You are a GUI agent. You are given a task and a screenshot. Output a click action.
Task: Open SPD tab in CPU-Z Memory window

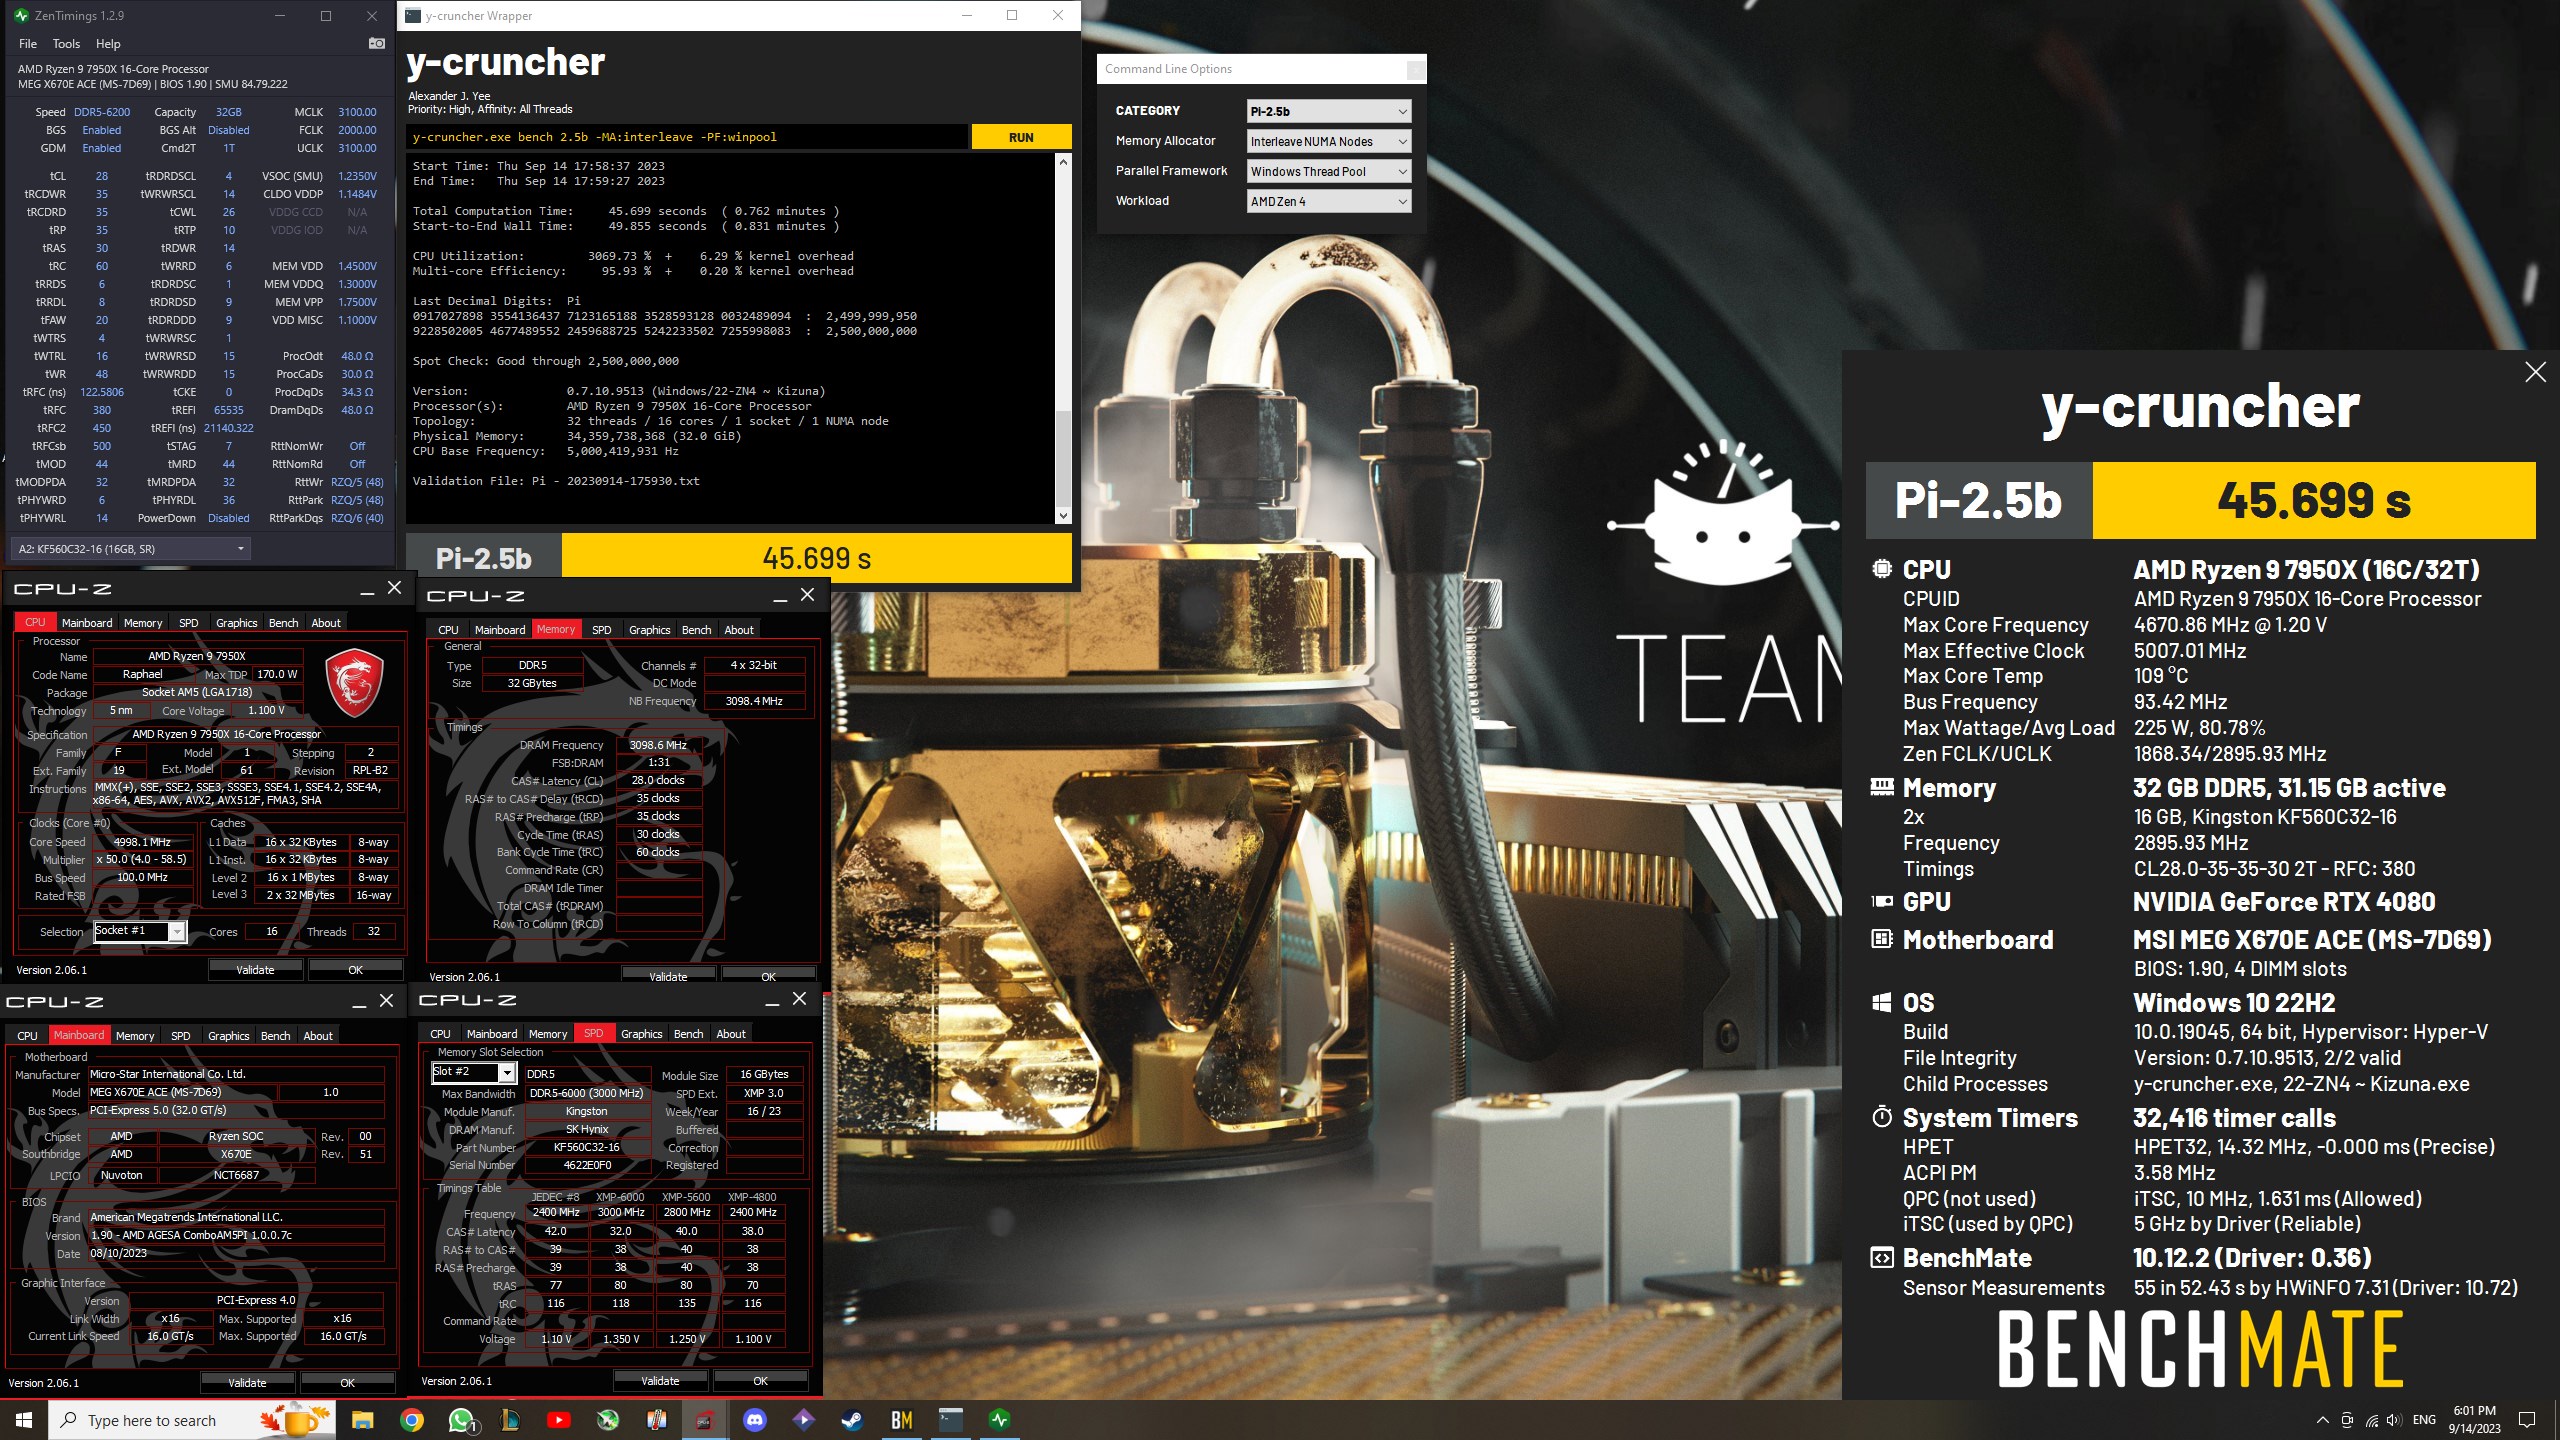[x=601, y=629]
